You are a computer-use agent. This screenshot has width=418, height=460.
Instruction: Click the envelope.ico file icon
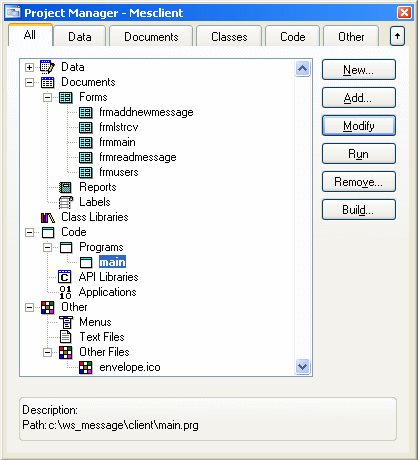coord(86,367)
